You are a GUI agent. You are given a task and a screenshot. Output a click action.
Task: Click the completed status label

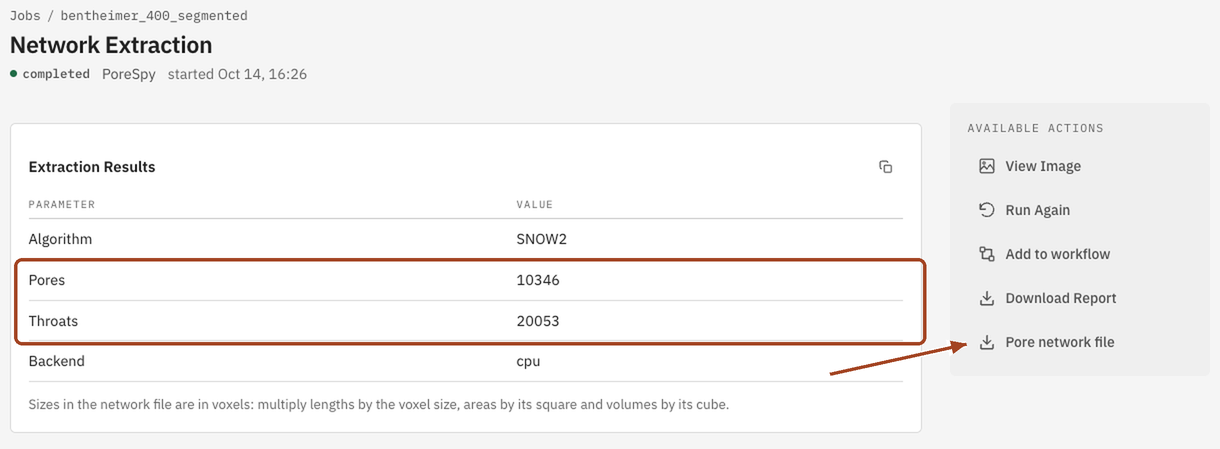(56, 74)
